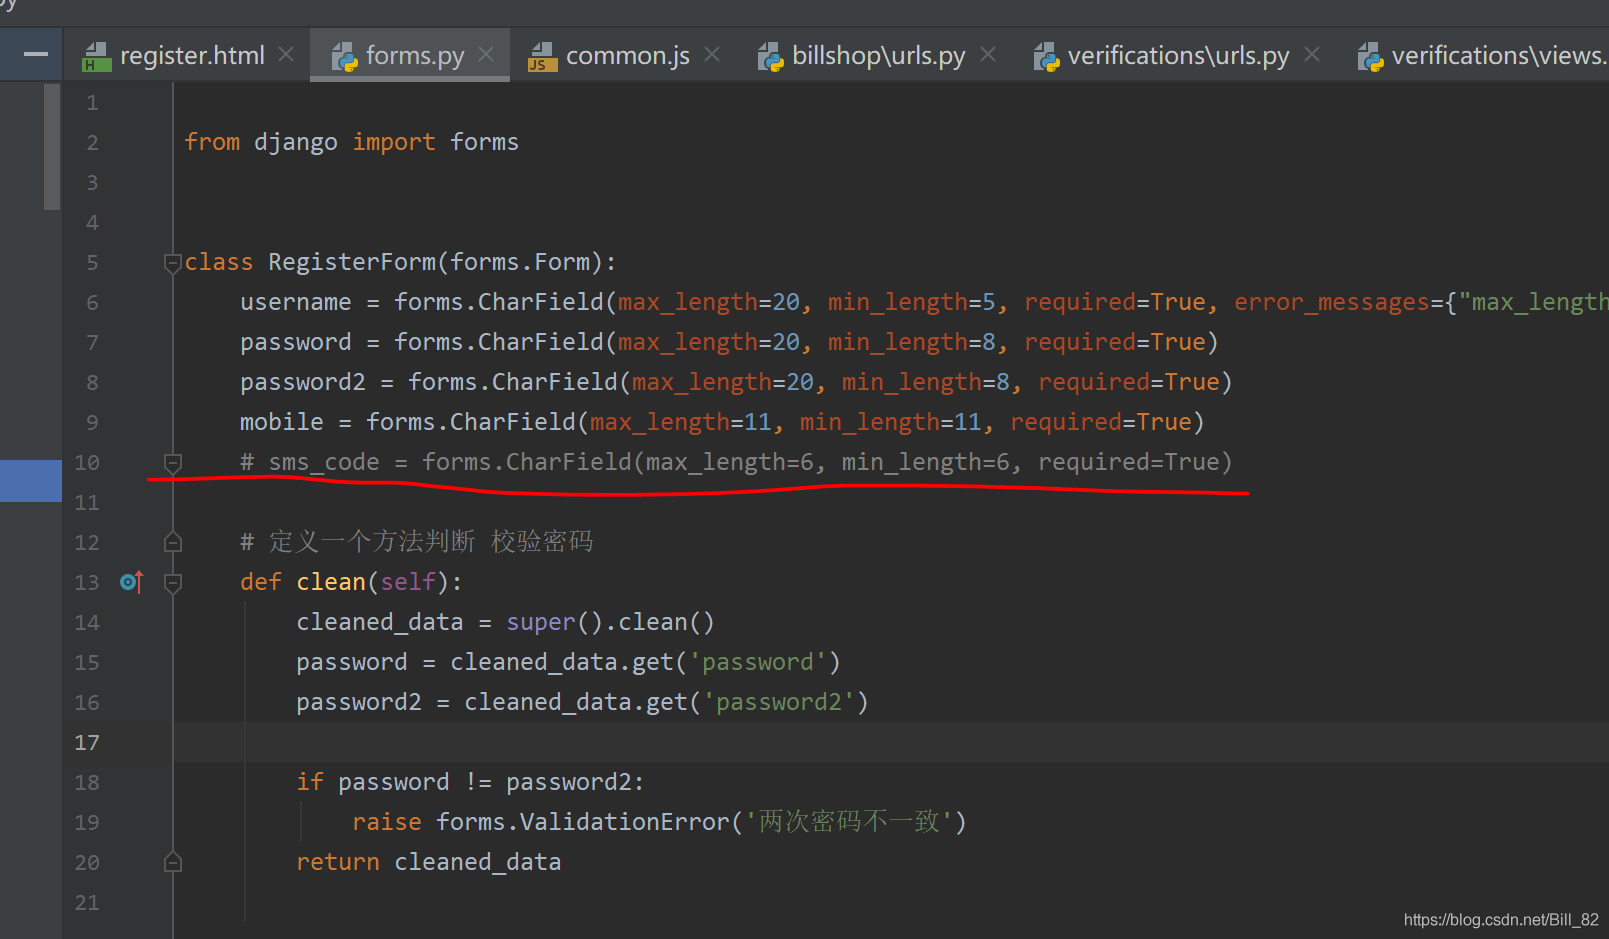Viewport: 1609px width, 939px height.
Task: Click the left vertical scrollbar thumb
Action: 52,146
